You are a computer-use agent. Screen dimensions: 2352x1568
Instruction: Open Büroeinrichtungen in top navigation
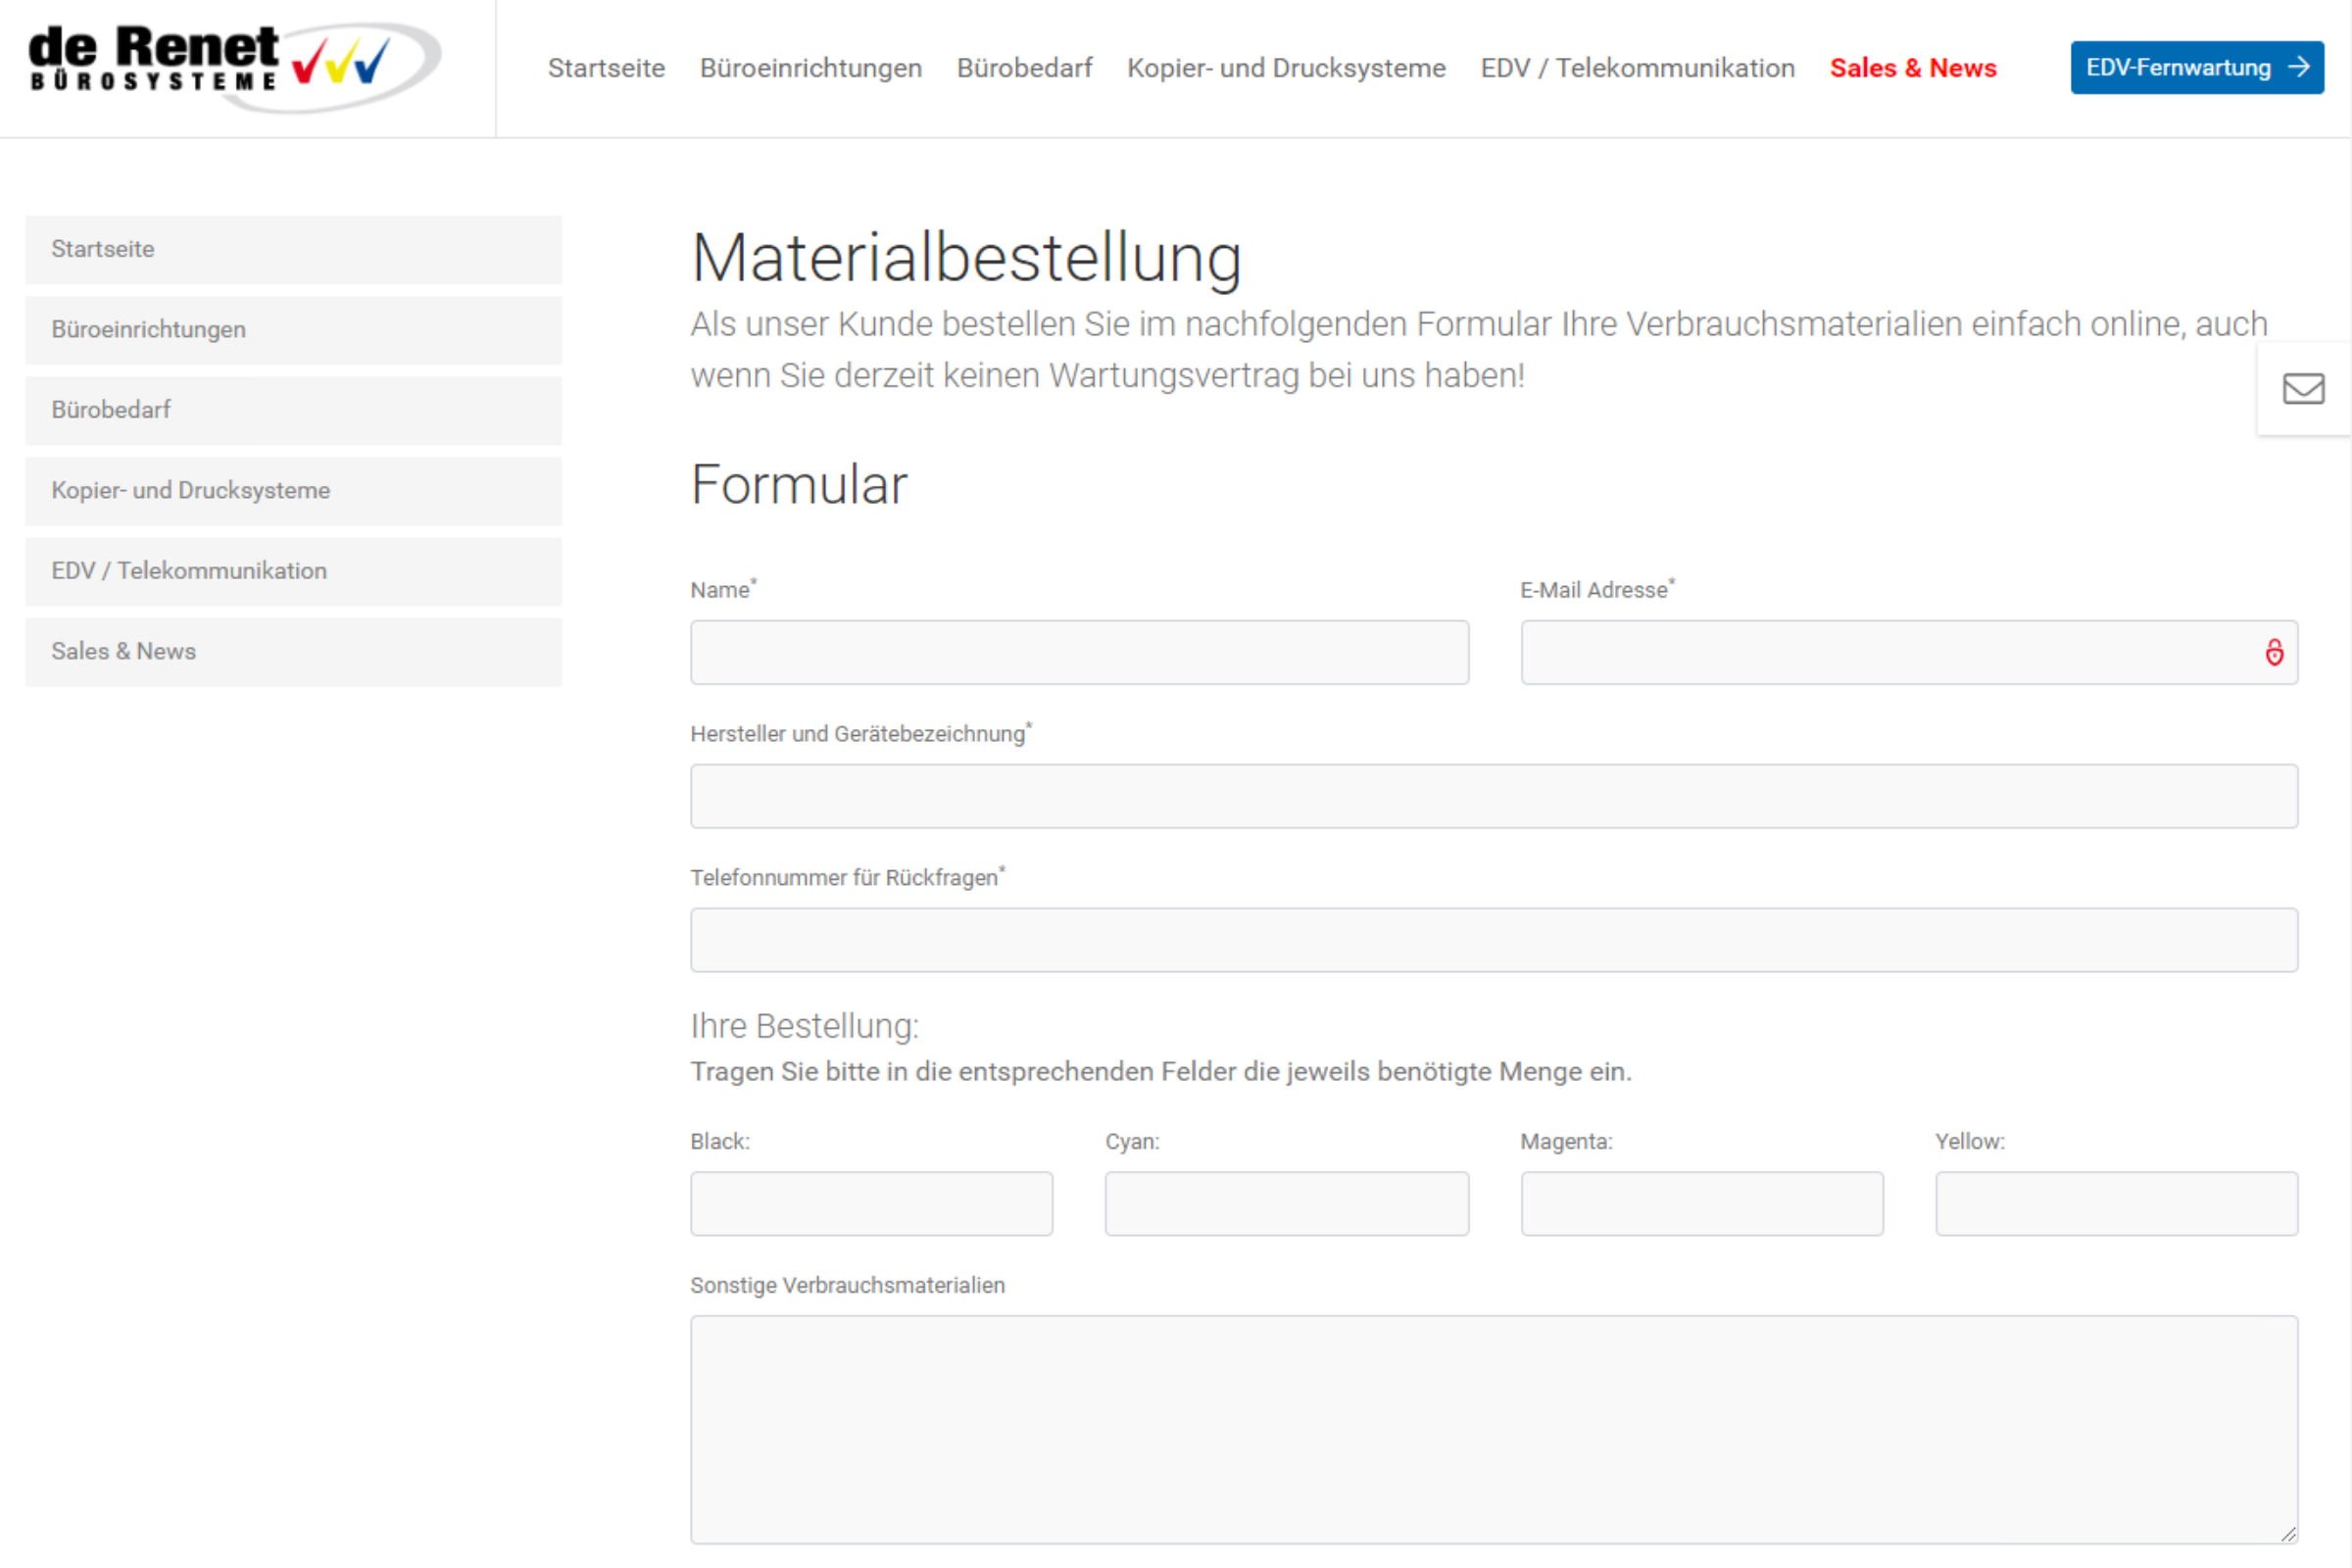(810, 68)
